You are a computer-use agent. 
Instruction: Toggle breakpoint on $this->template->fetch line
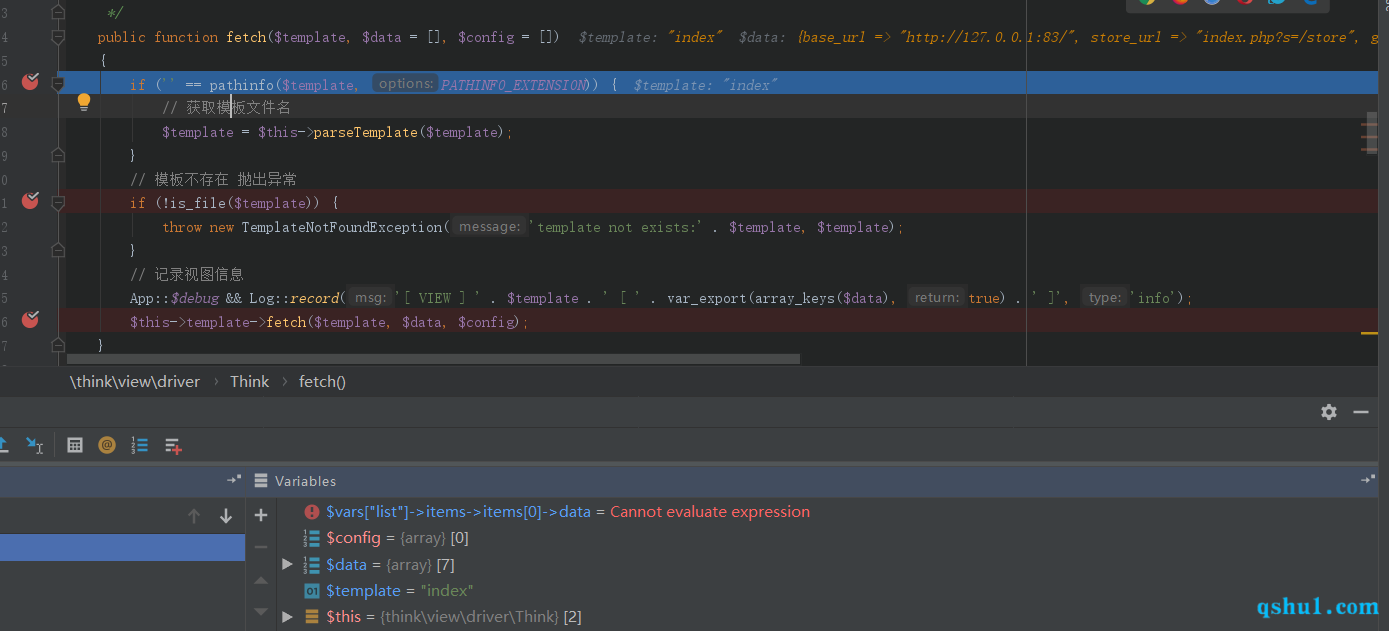(30, 319)
